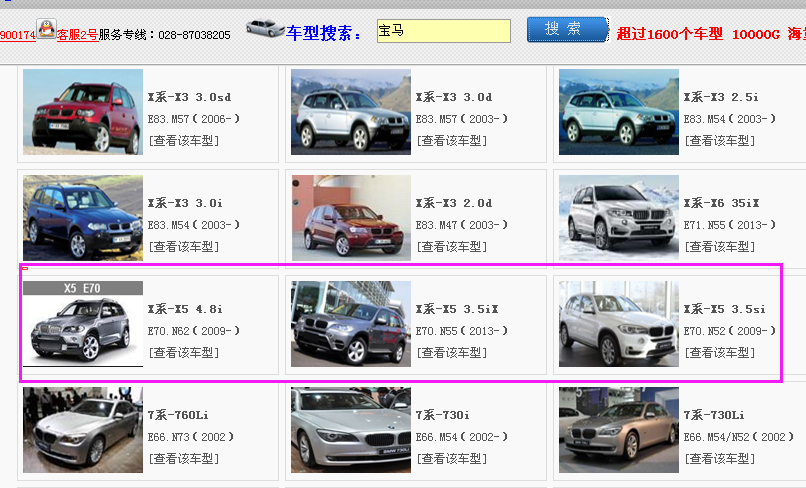Screen dimensions: 806x488
Task: Open the 7系-760Li car thumbnail
Action: (83, 430)
